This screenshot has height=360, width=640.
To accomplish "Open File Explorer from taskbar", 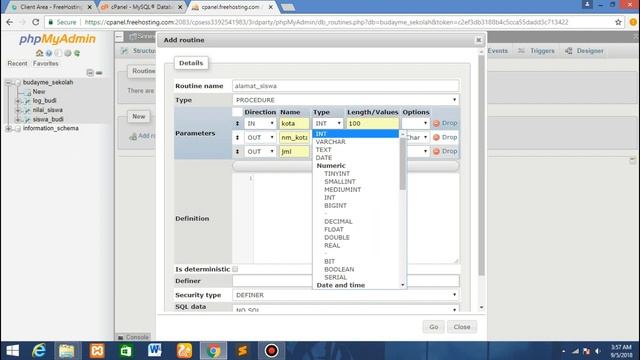I will 67,351.
